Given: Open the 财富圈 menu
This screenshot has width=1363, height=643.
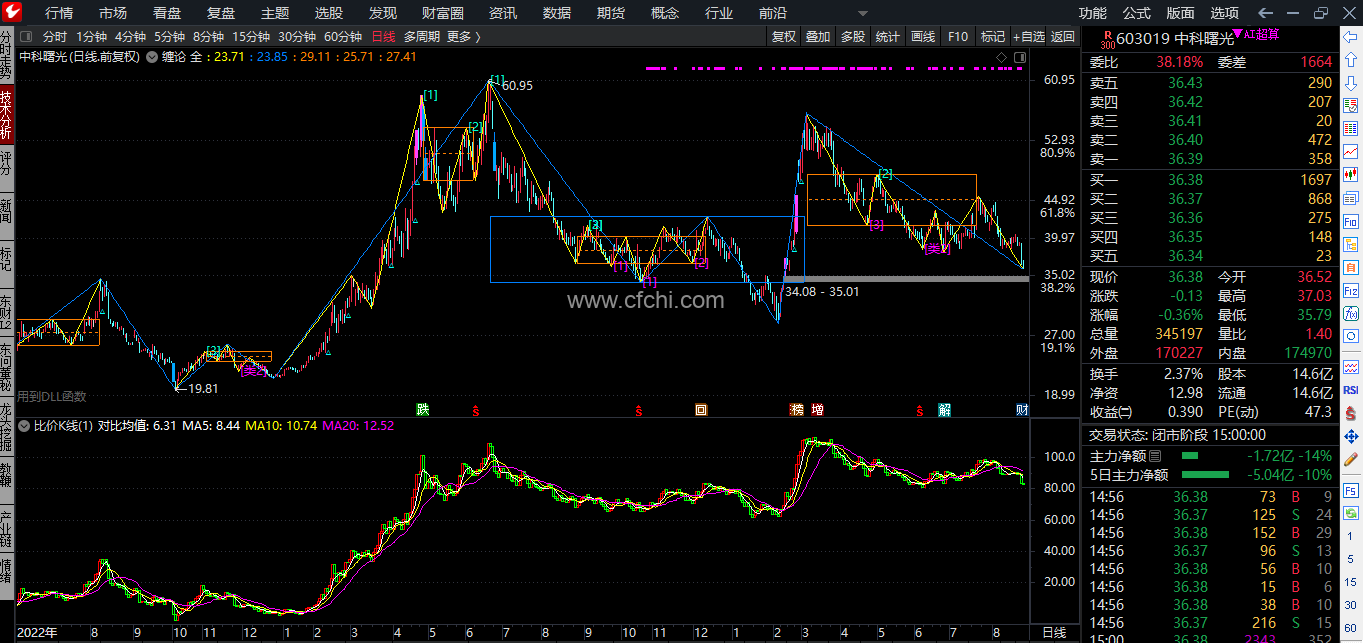Looking at the screenshot, I should click(x=443, y=13).
